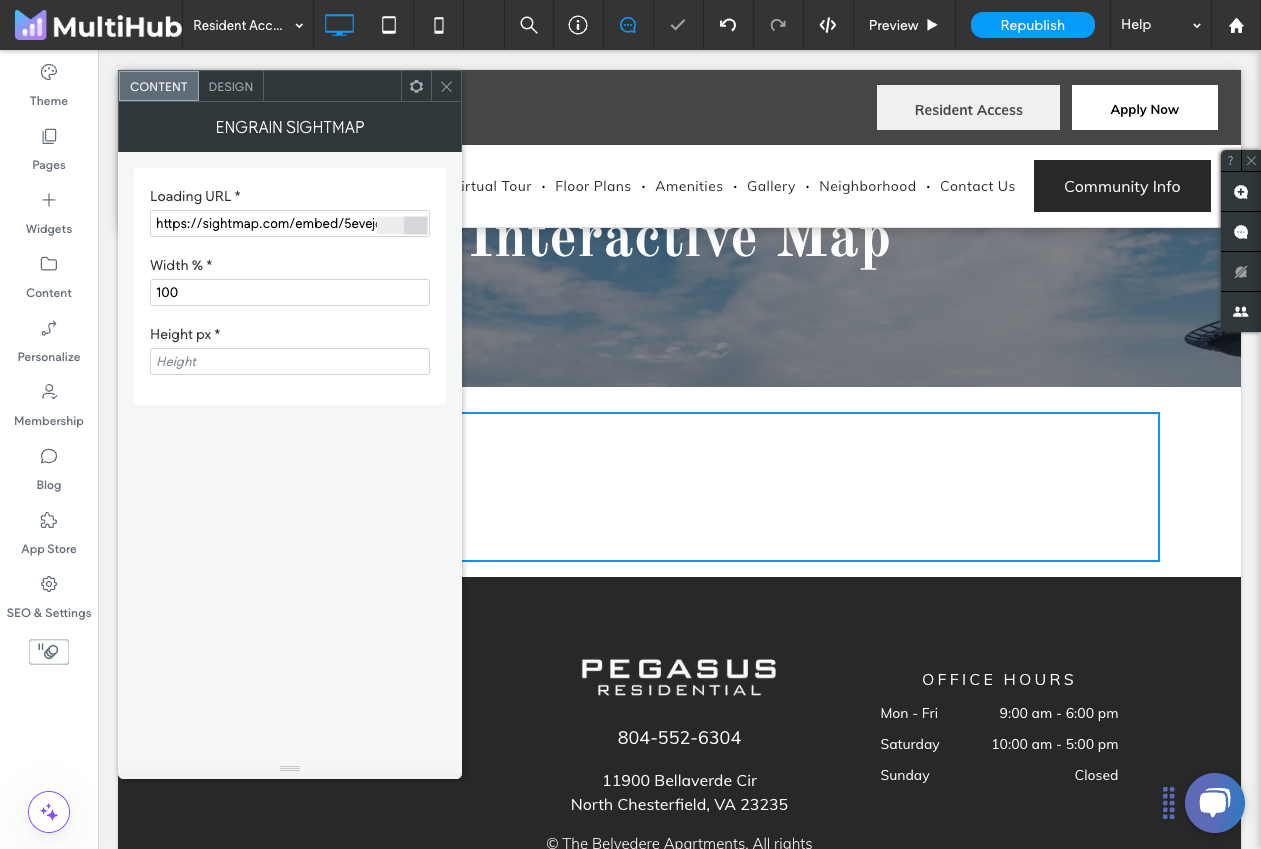Switch to the DESIGN tab
Viewport: 1261px width, 849px height.
tap(231, 86)
